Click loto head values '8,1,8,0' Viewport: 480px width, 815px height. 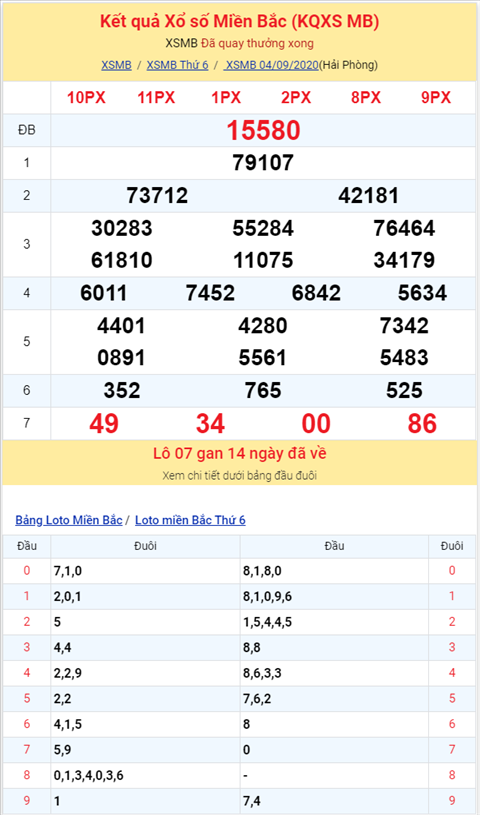[262, 571]
